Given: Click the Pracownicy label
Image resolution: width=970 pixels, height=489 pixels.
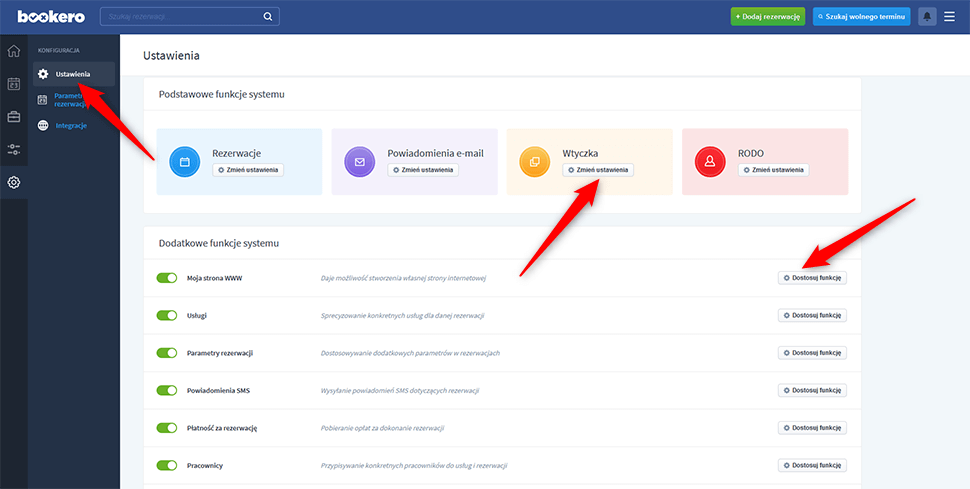Looking at the screenshot, I should coord(205,465).
